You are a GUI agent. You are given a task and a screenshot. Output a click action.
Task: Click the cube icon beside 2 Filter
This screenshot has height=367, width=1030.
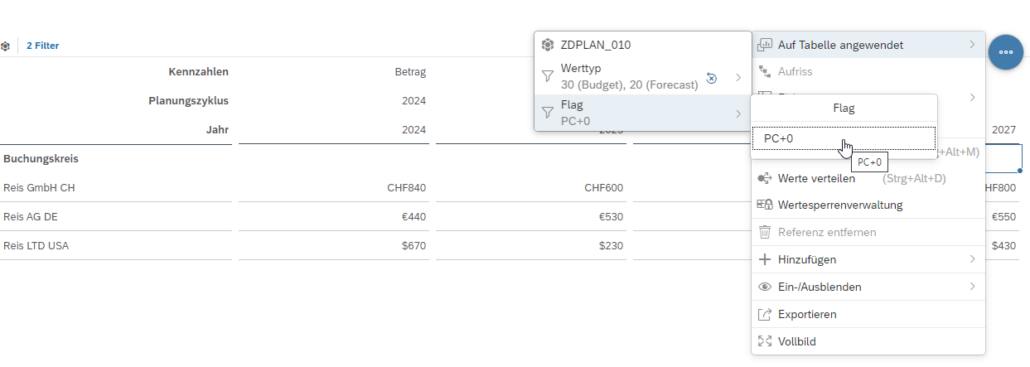(x=5, y=46)
